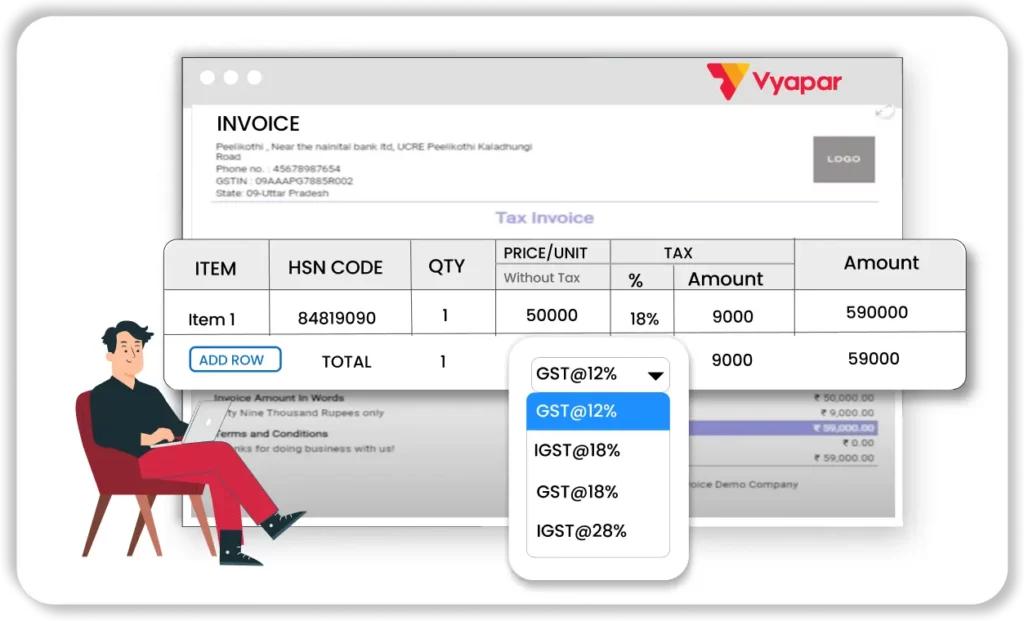Select highlighted GST@12% option in list
The width and height of the screenshot is (1024, 621).
[597, 411]
